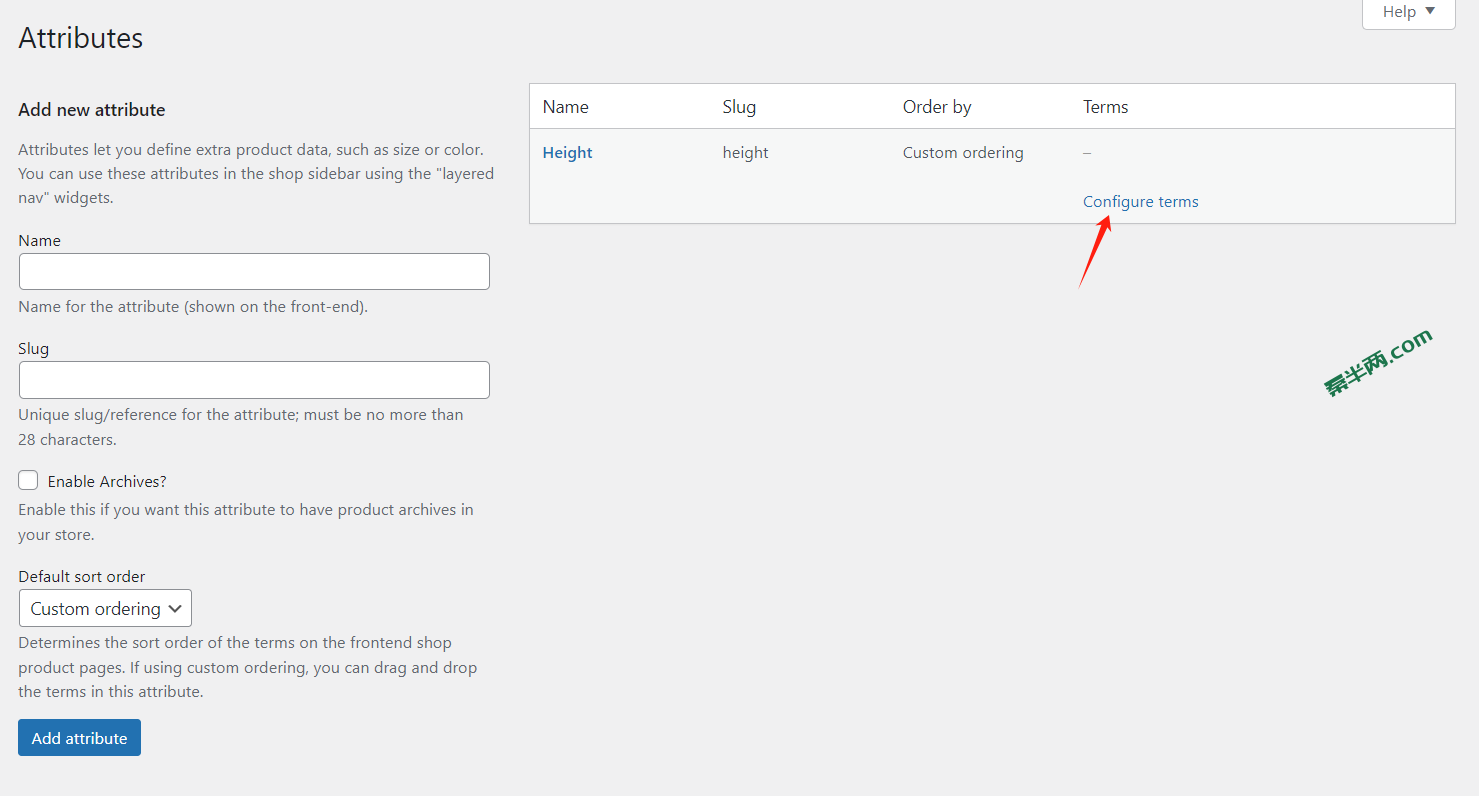The width and height of the screenshot is (1479, 796).
Task: Click the Terms column header
Action: tap(1105, 107)
